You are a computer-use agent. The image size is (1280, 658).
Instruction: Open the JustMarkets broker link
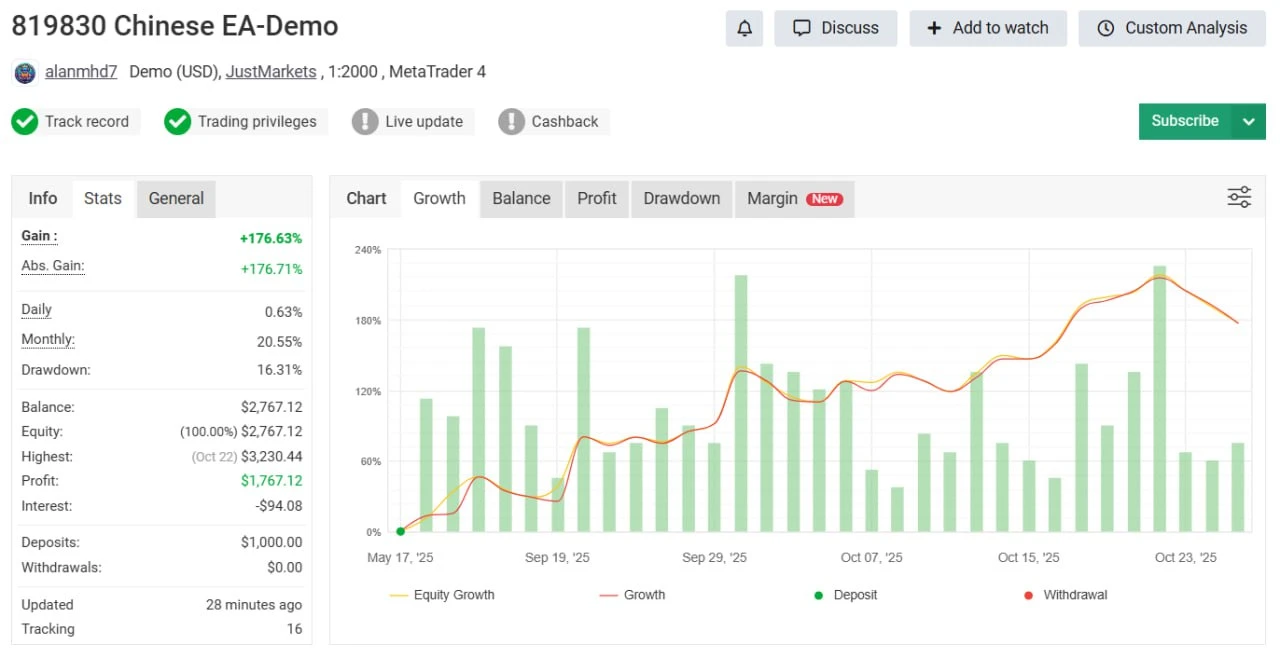[271, 72]
